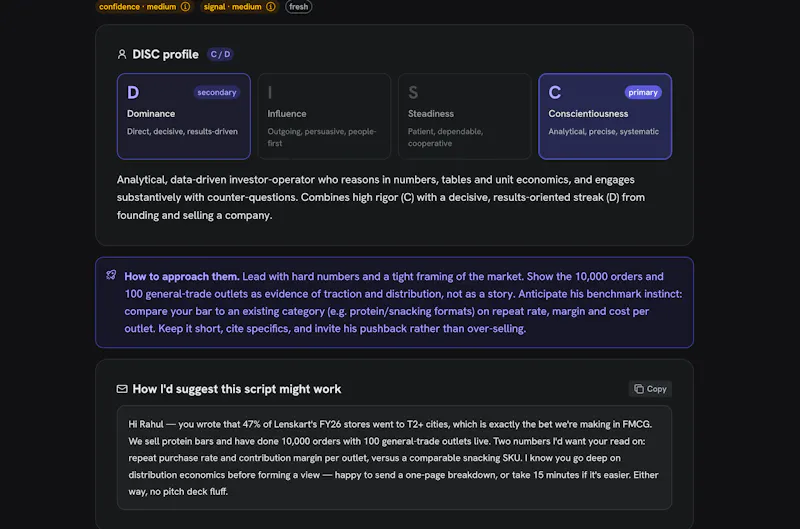Click the C / D profile badge

point(220,54)
